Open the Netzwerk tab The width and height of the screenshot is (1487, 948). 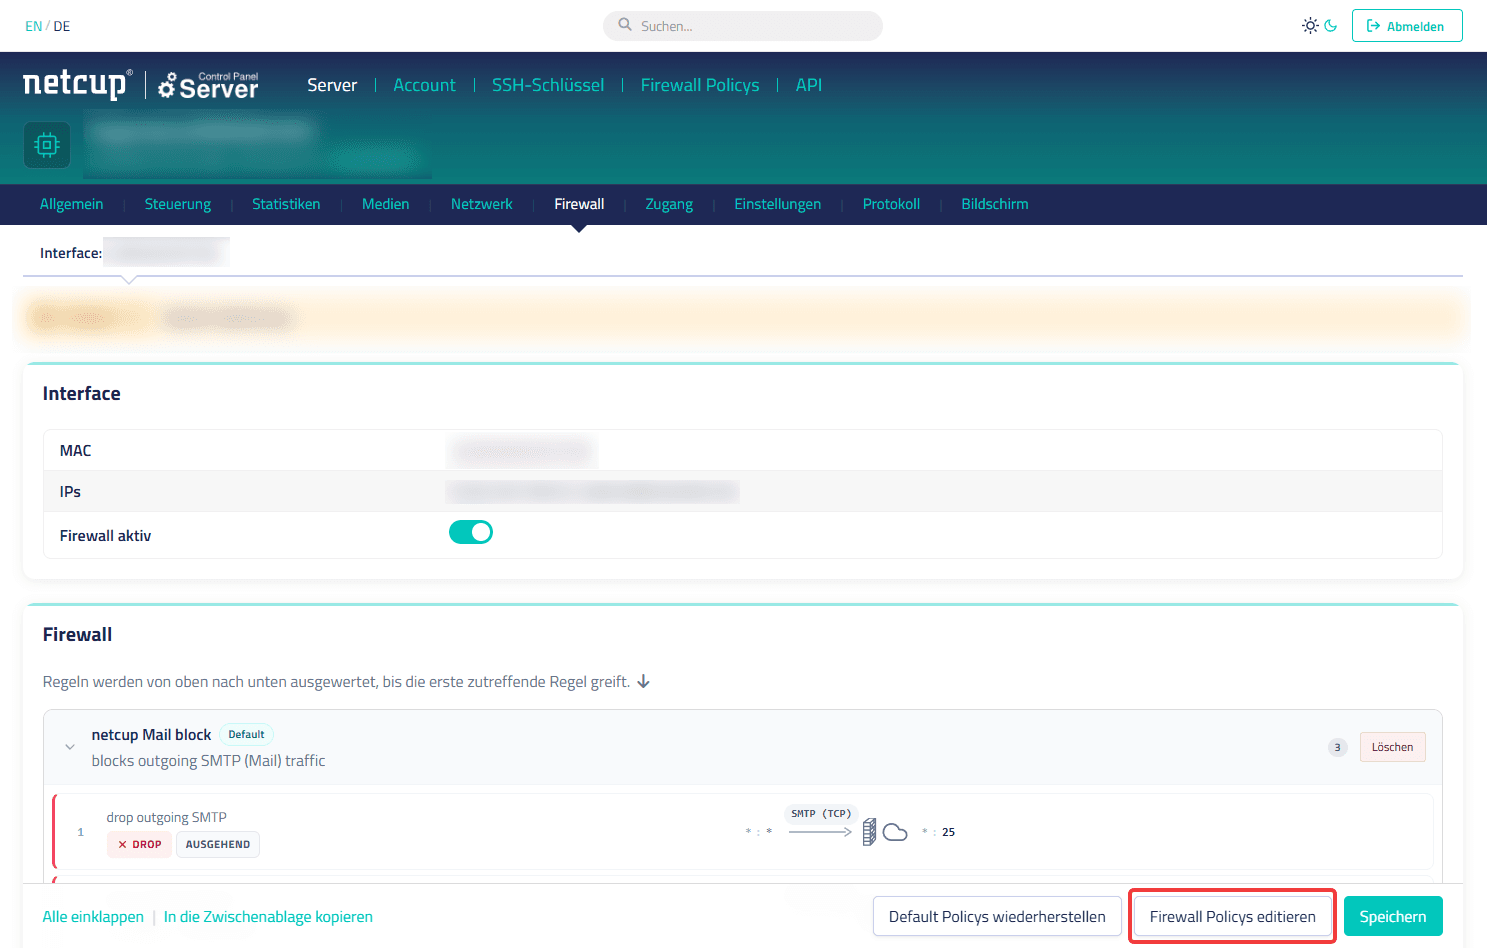[x=481, y=204]
